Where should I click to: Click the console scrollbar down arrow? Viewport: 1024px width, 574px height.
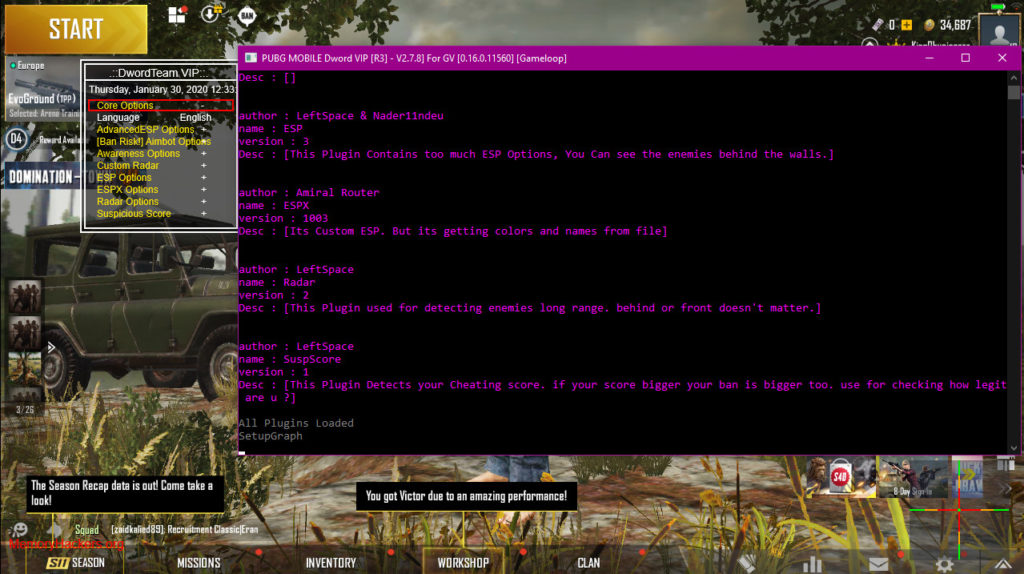(1014, 448)
